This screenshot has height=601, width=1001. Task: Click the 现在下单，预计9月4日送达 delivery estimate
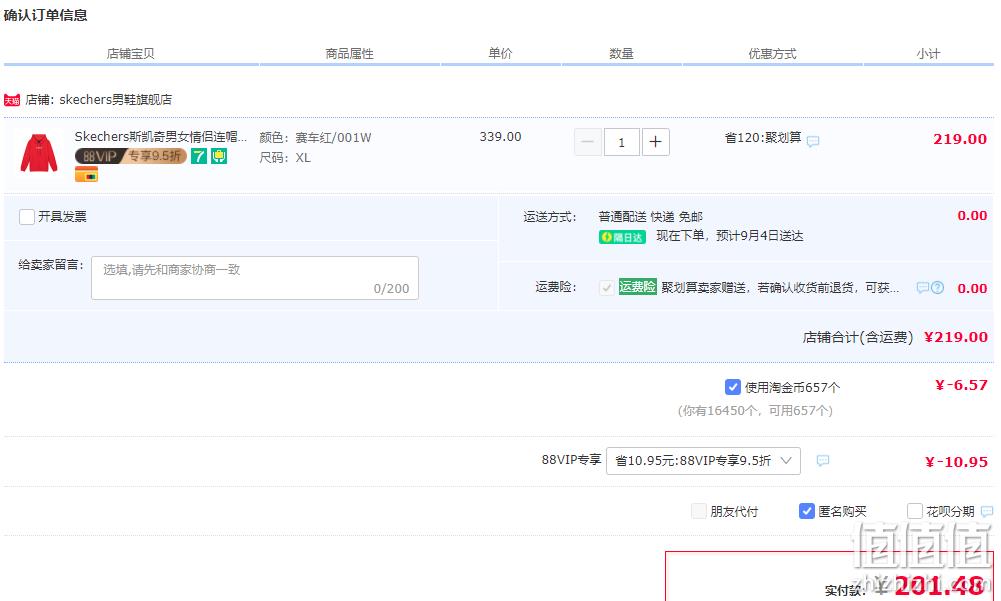[730, 236]
